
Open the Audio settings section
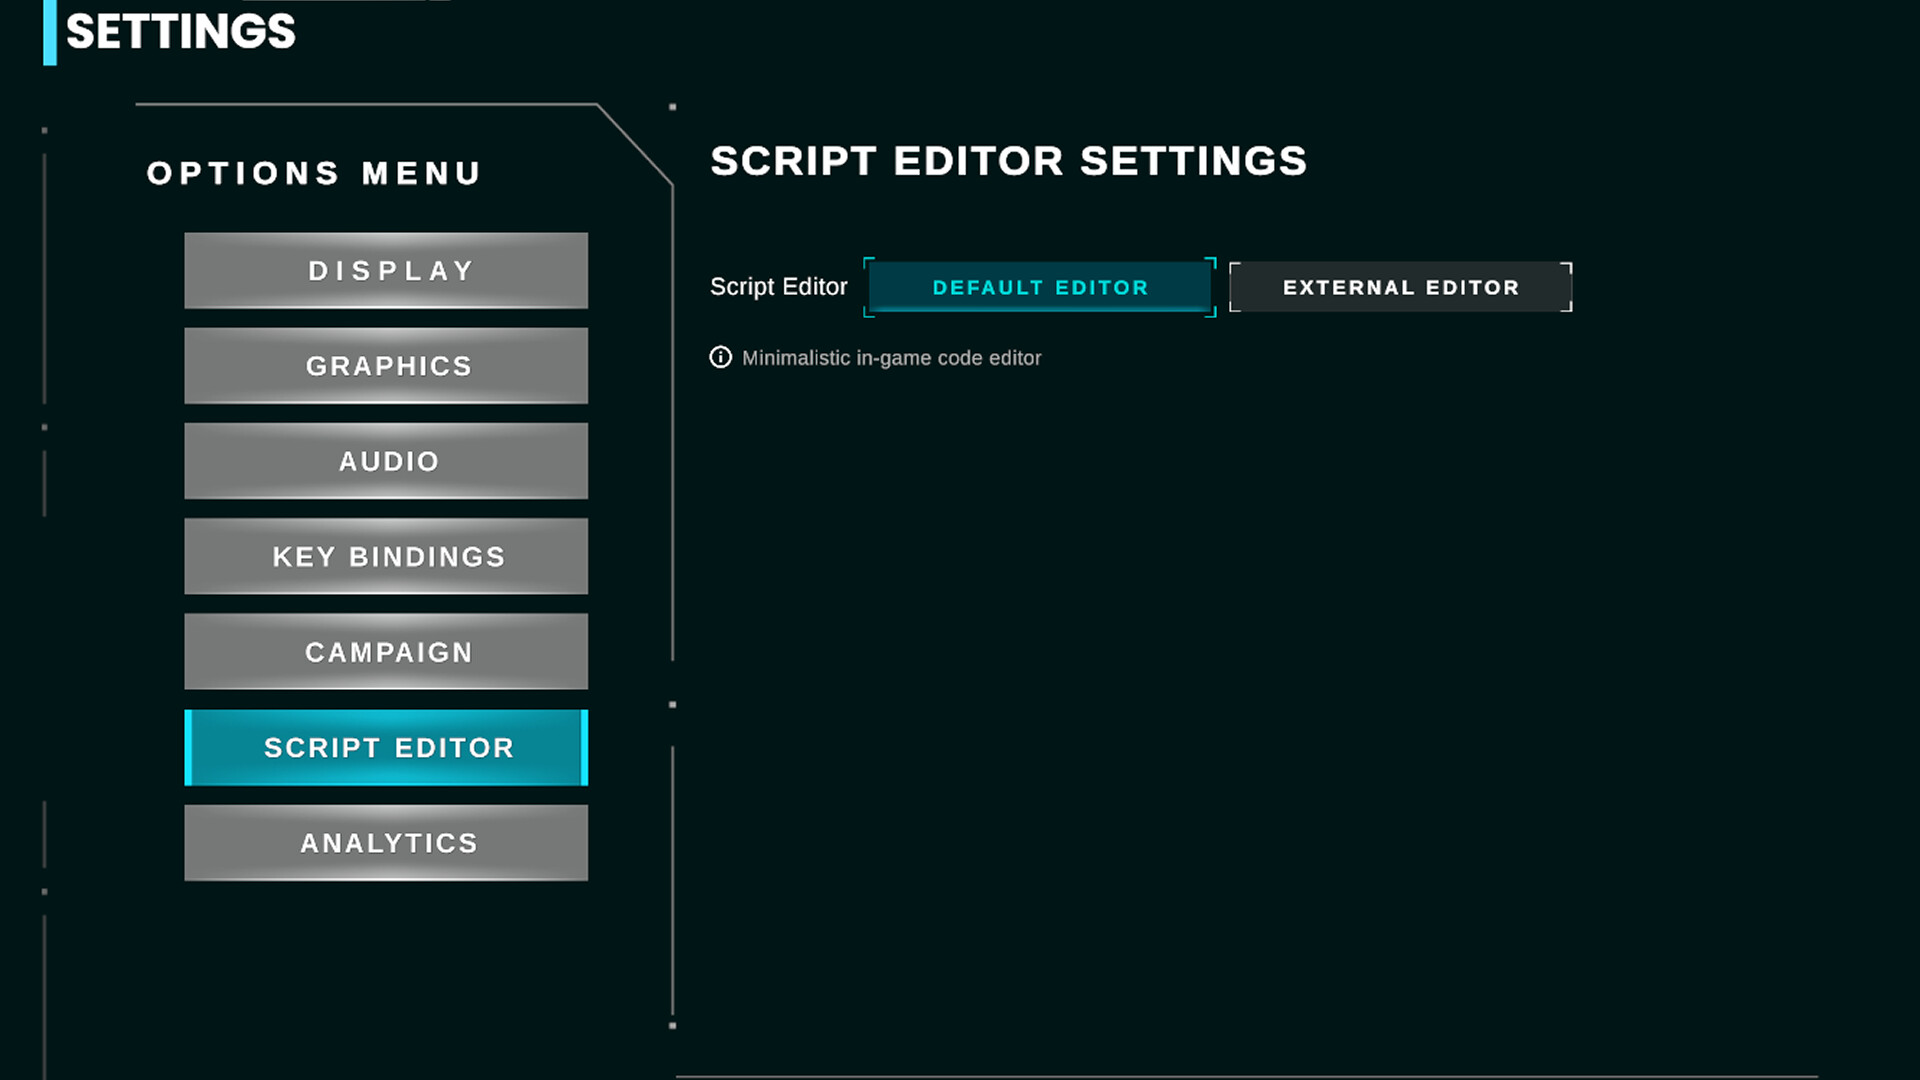[385, 461]
